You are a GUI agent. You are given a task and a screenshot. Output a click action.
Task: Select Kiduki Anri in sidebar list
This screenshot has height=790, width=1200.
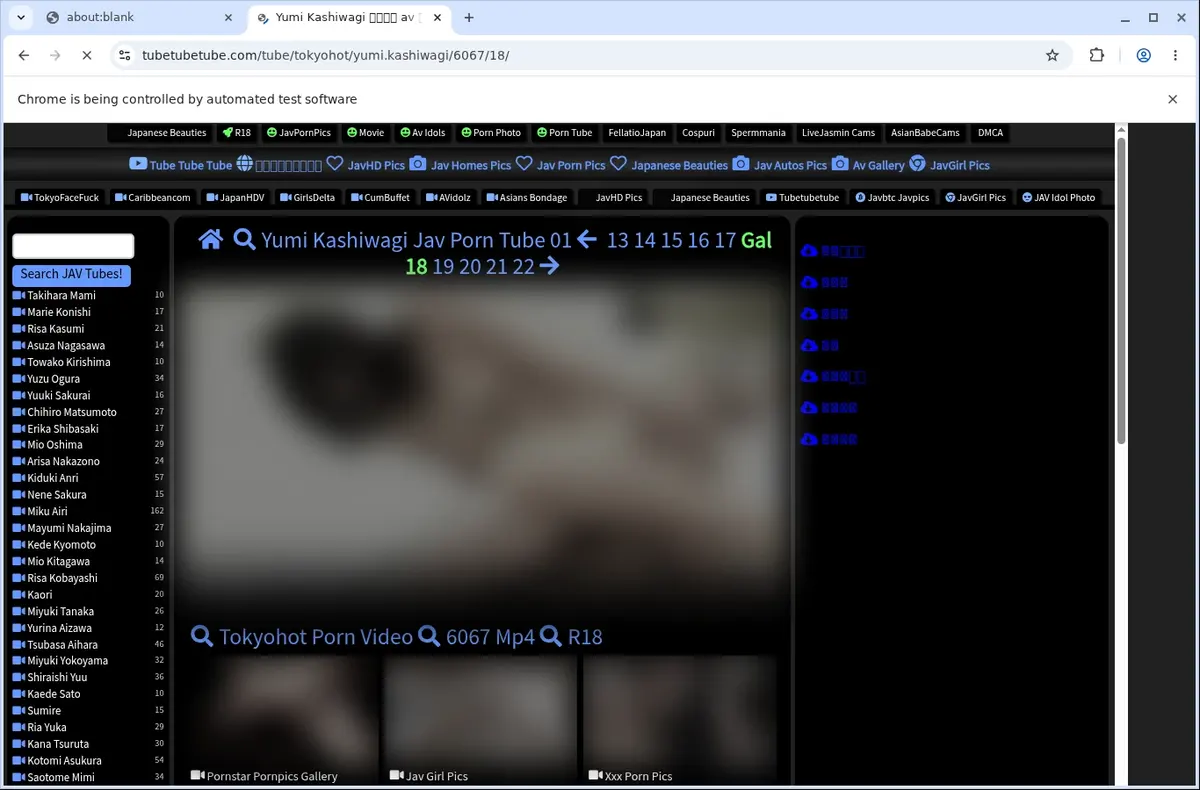click(55, 478)
